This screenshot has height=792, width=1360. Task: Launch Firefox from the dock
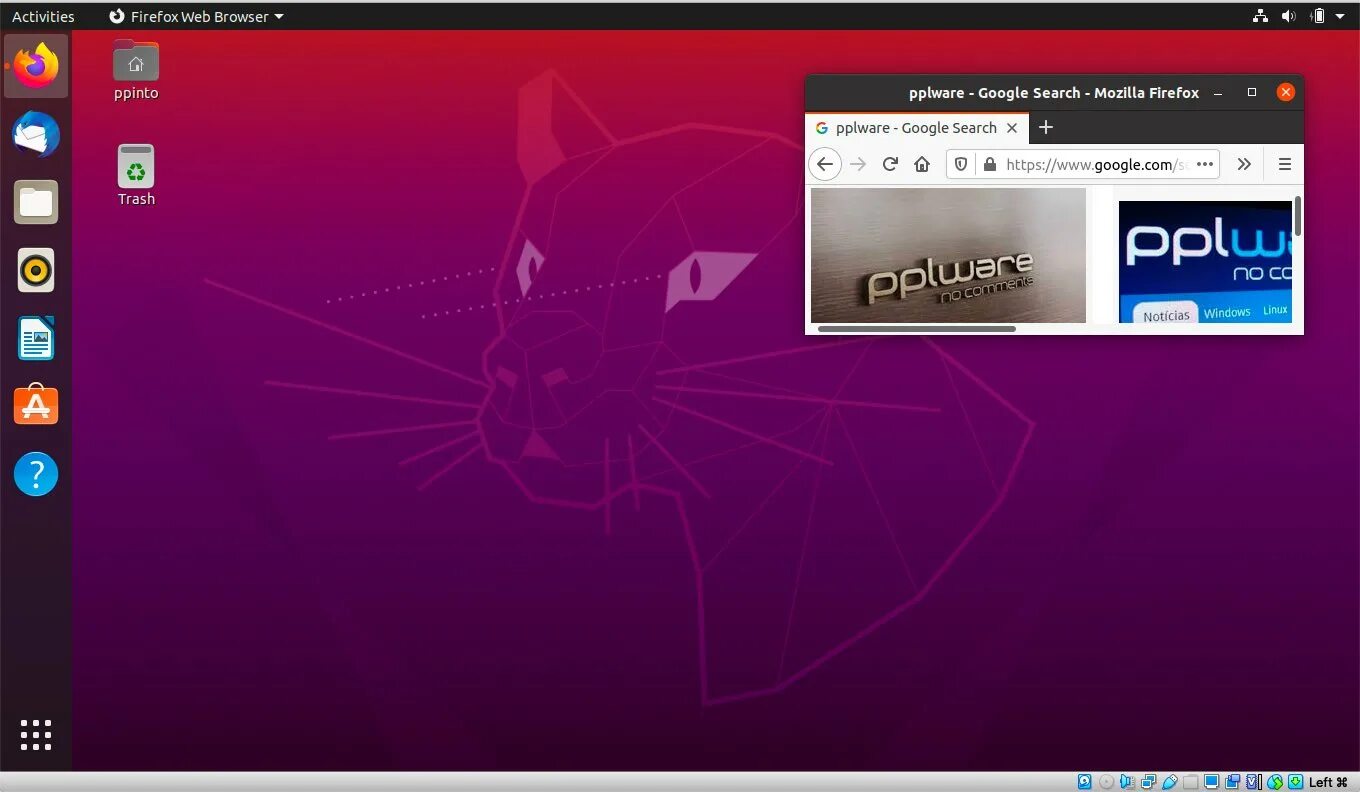point(36,66)
